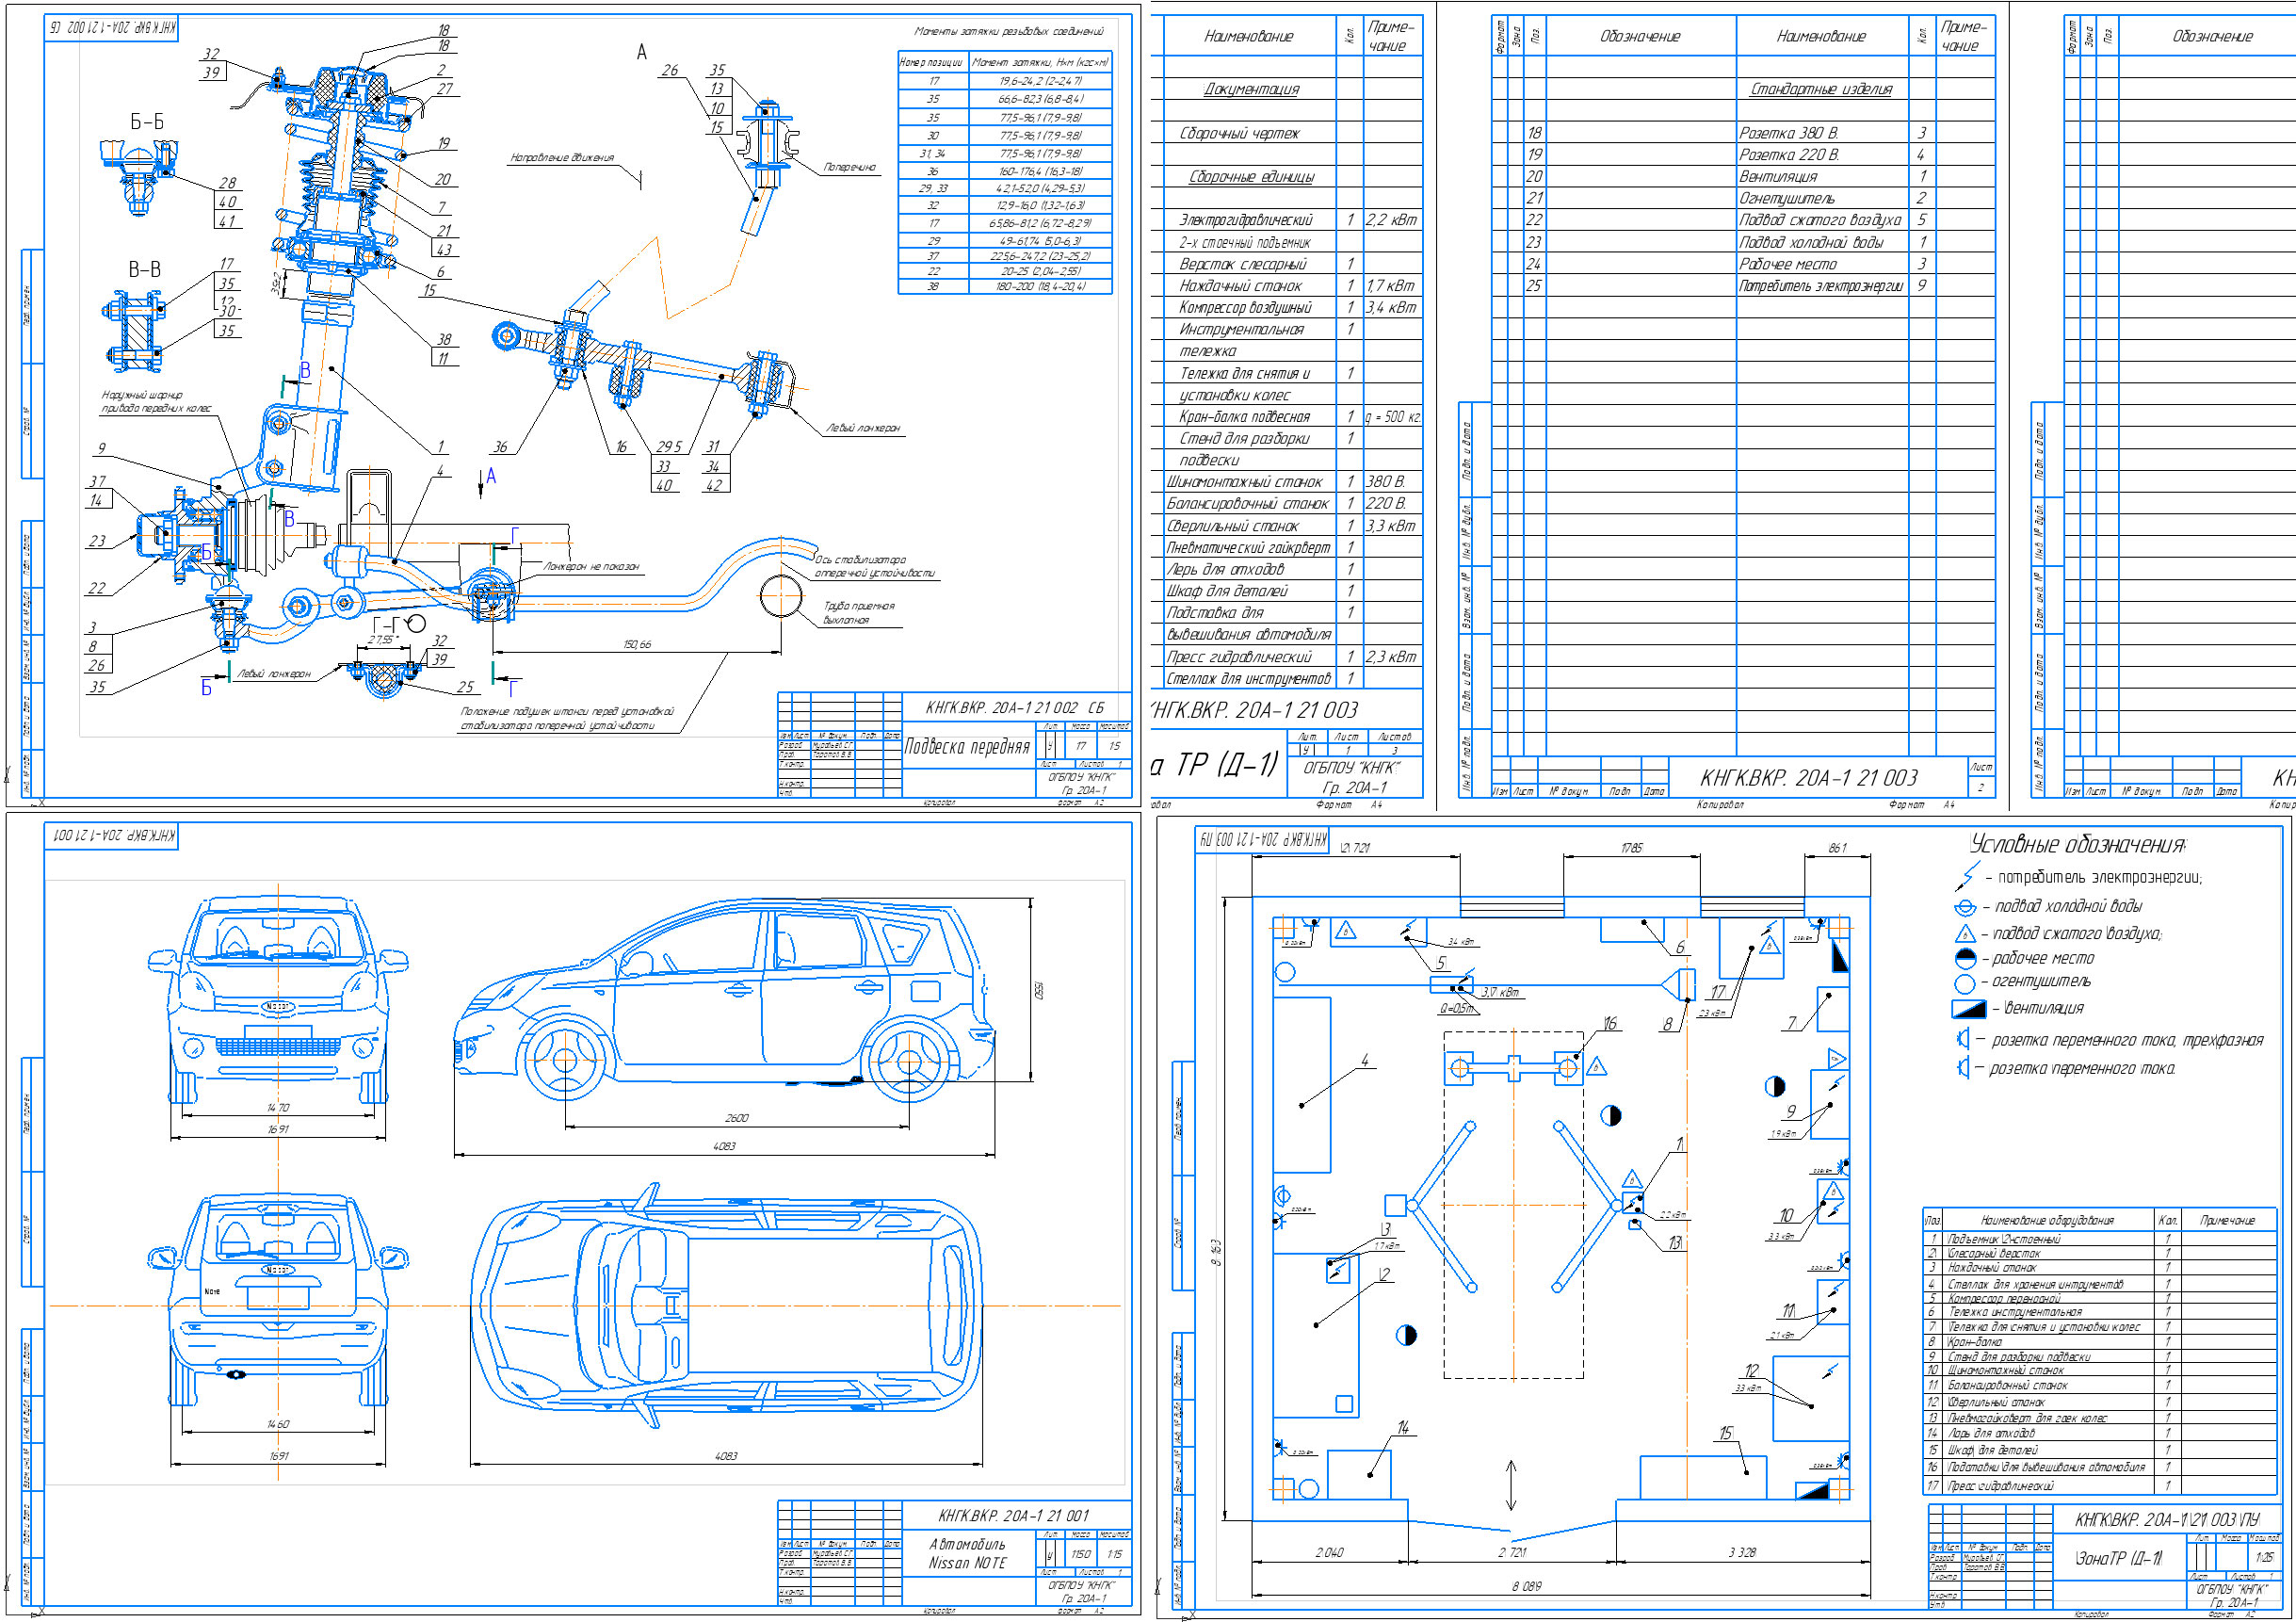Click the '1460' track dimension on the rear view

pyautogui.click(x=278, y=1424)
